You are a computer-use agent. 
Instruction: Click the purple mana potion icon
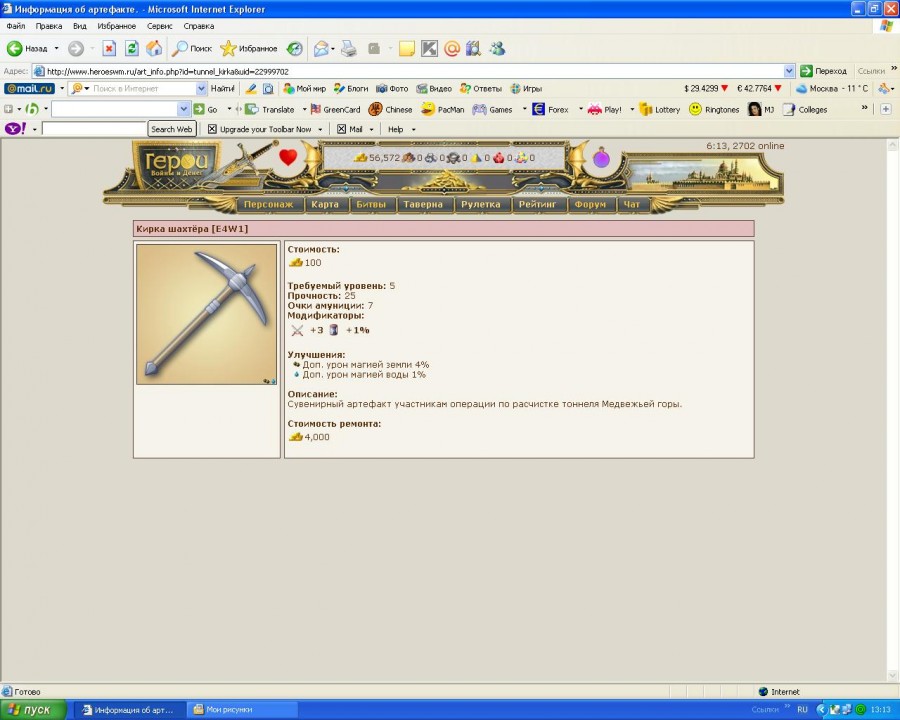click(x=601, y=158)
